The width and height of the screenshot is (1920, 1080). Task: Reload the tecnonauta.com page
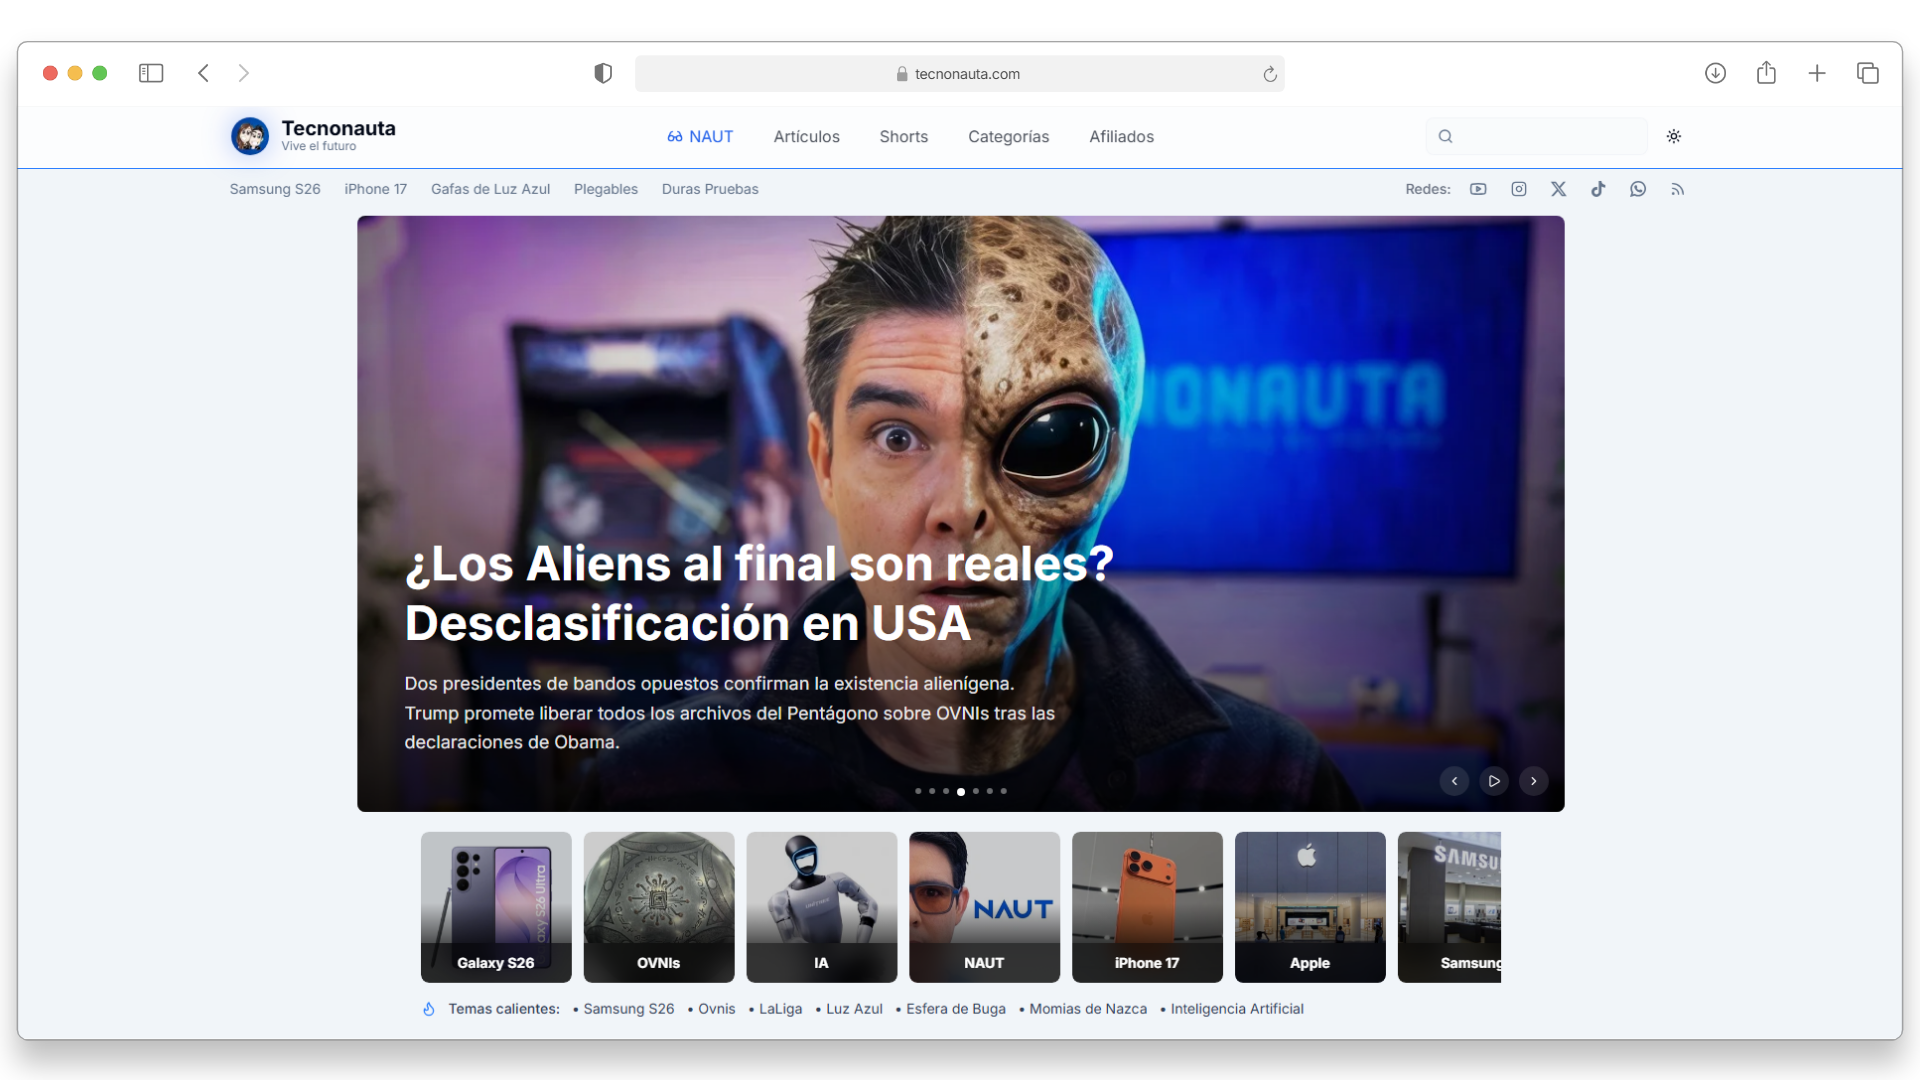1270,74
